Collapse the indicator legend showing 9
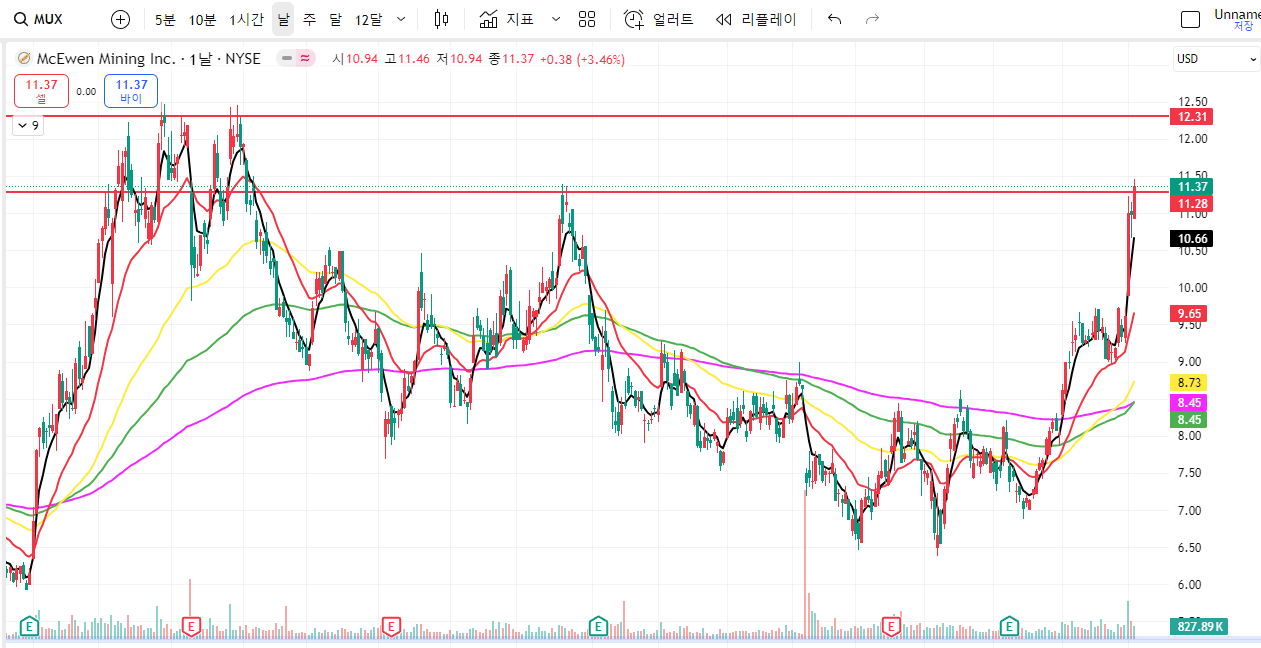 [27, 125]
